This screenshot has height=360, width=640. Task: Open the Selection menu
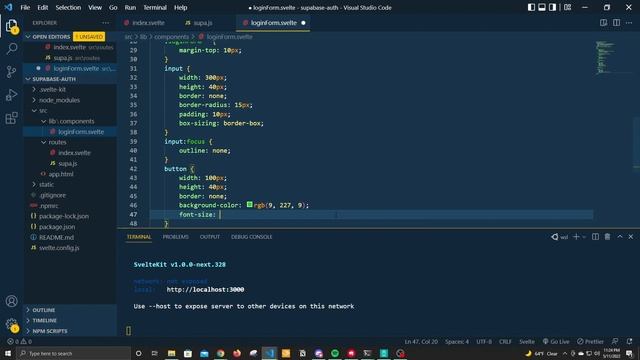68,7
